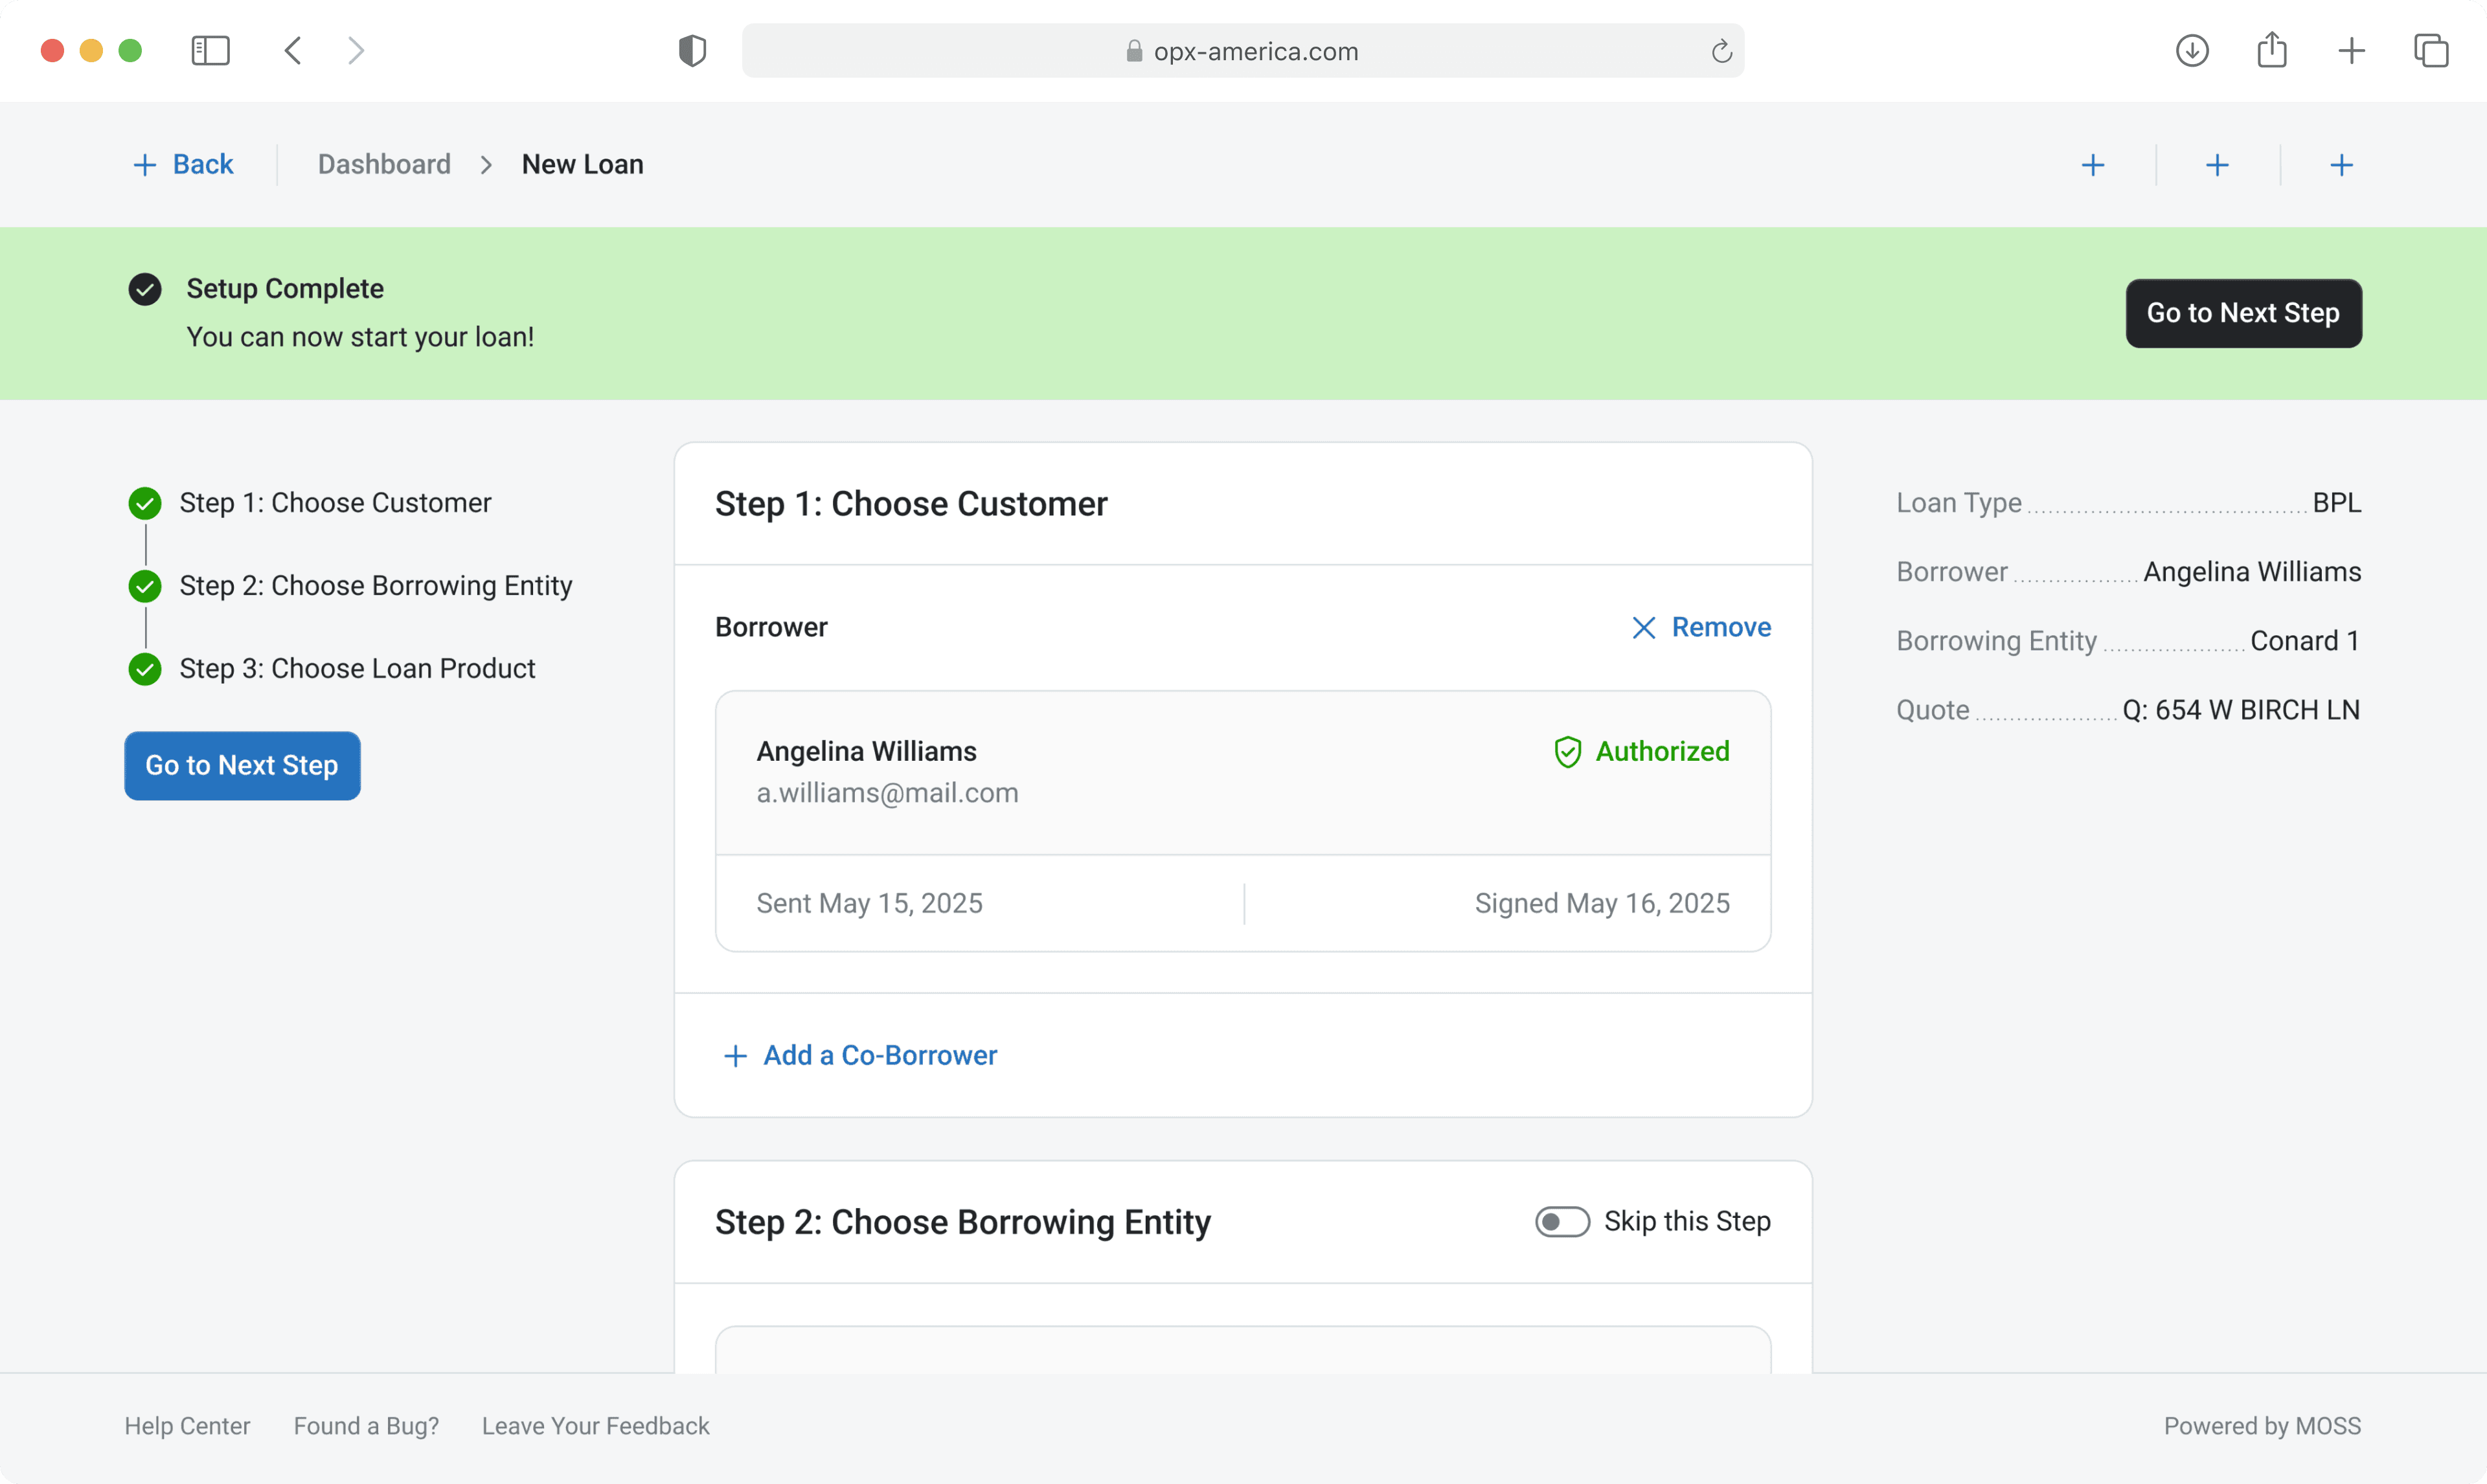Select Step 1: Choose Customer in sidebar
The image size is (2487, 1484).
pyautogui.click(x=335, y=503)
